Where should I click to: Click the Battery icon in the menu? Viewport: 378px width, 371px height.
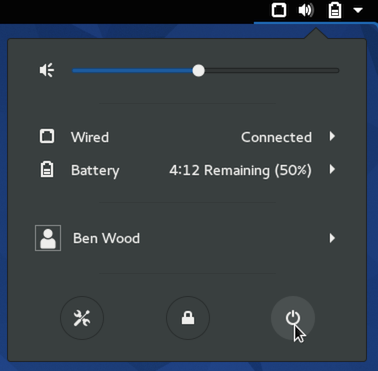47,169
